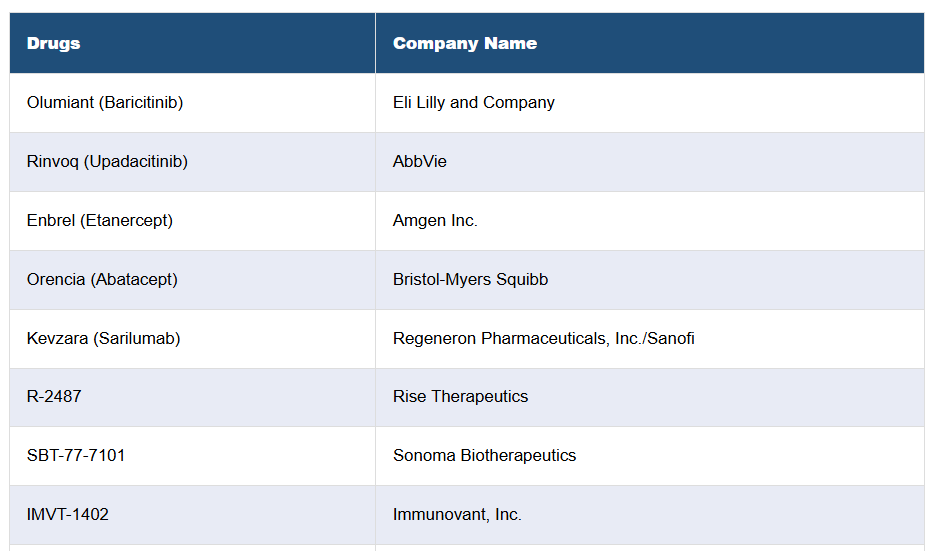Click the word Regeneron in the table
The height and width of the screenshot is (551, 933).
click(435, 338)
